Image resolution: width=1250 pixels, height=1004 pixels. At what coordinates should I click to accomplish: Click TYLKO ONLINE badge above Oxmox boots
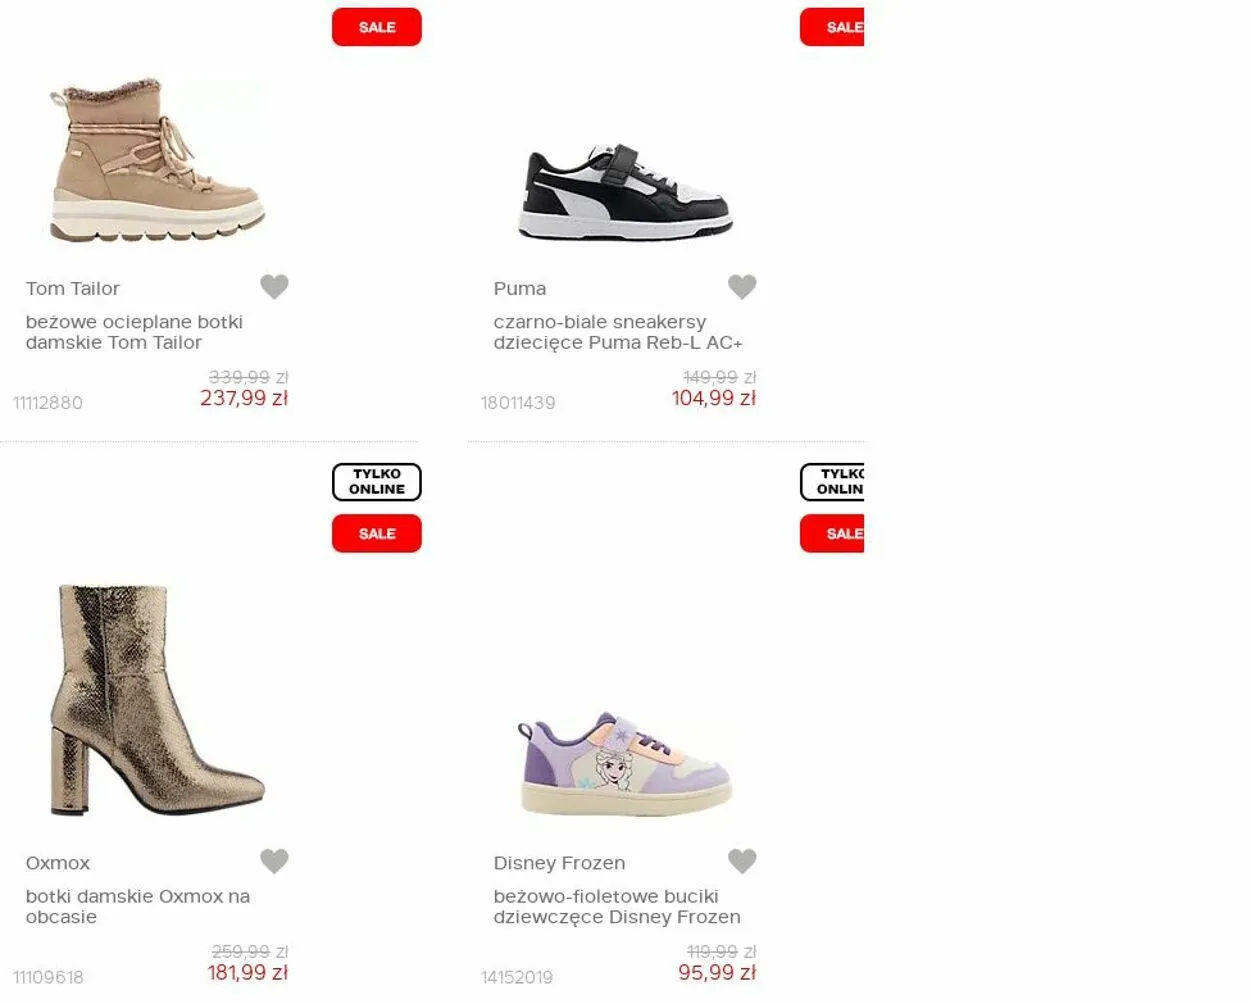click(x=376, y=482)
